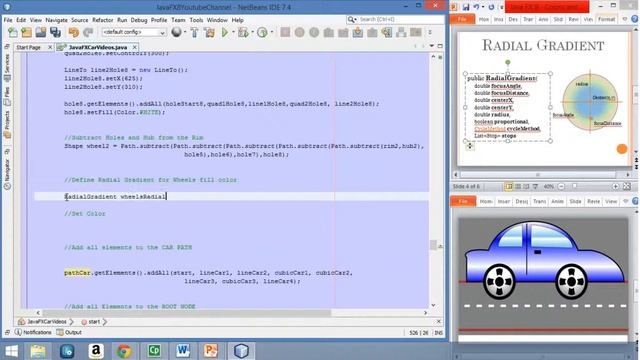Image resolution: width=640 pixels, height=360 pixels.
Task: Click the Clean and Build Project icon
Action: 209,32
